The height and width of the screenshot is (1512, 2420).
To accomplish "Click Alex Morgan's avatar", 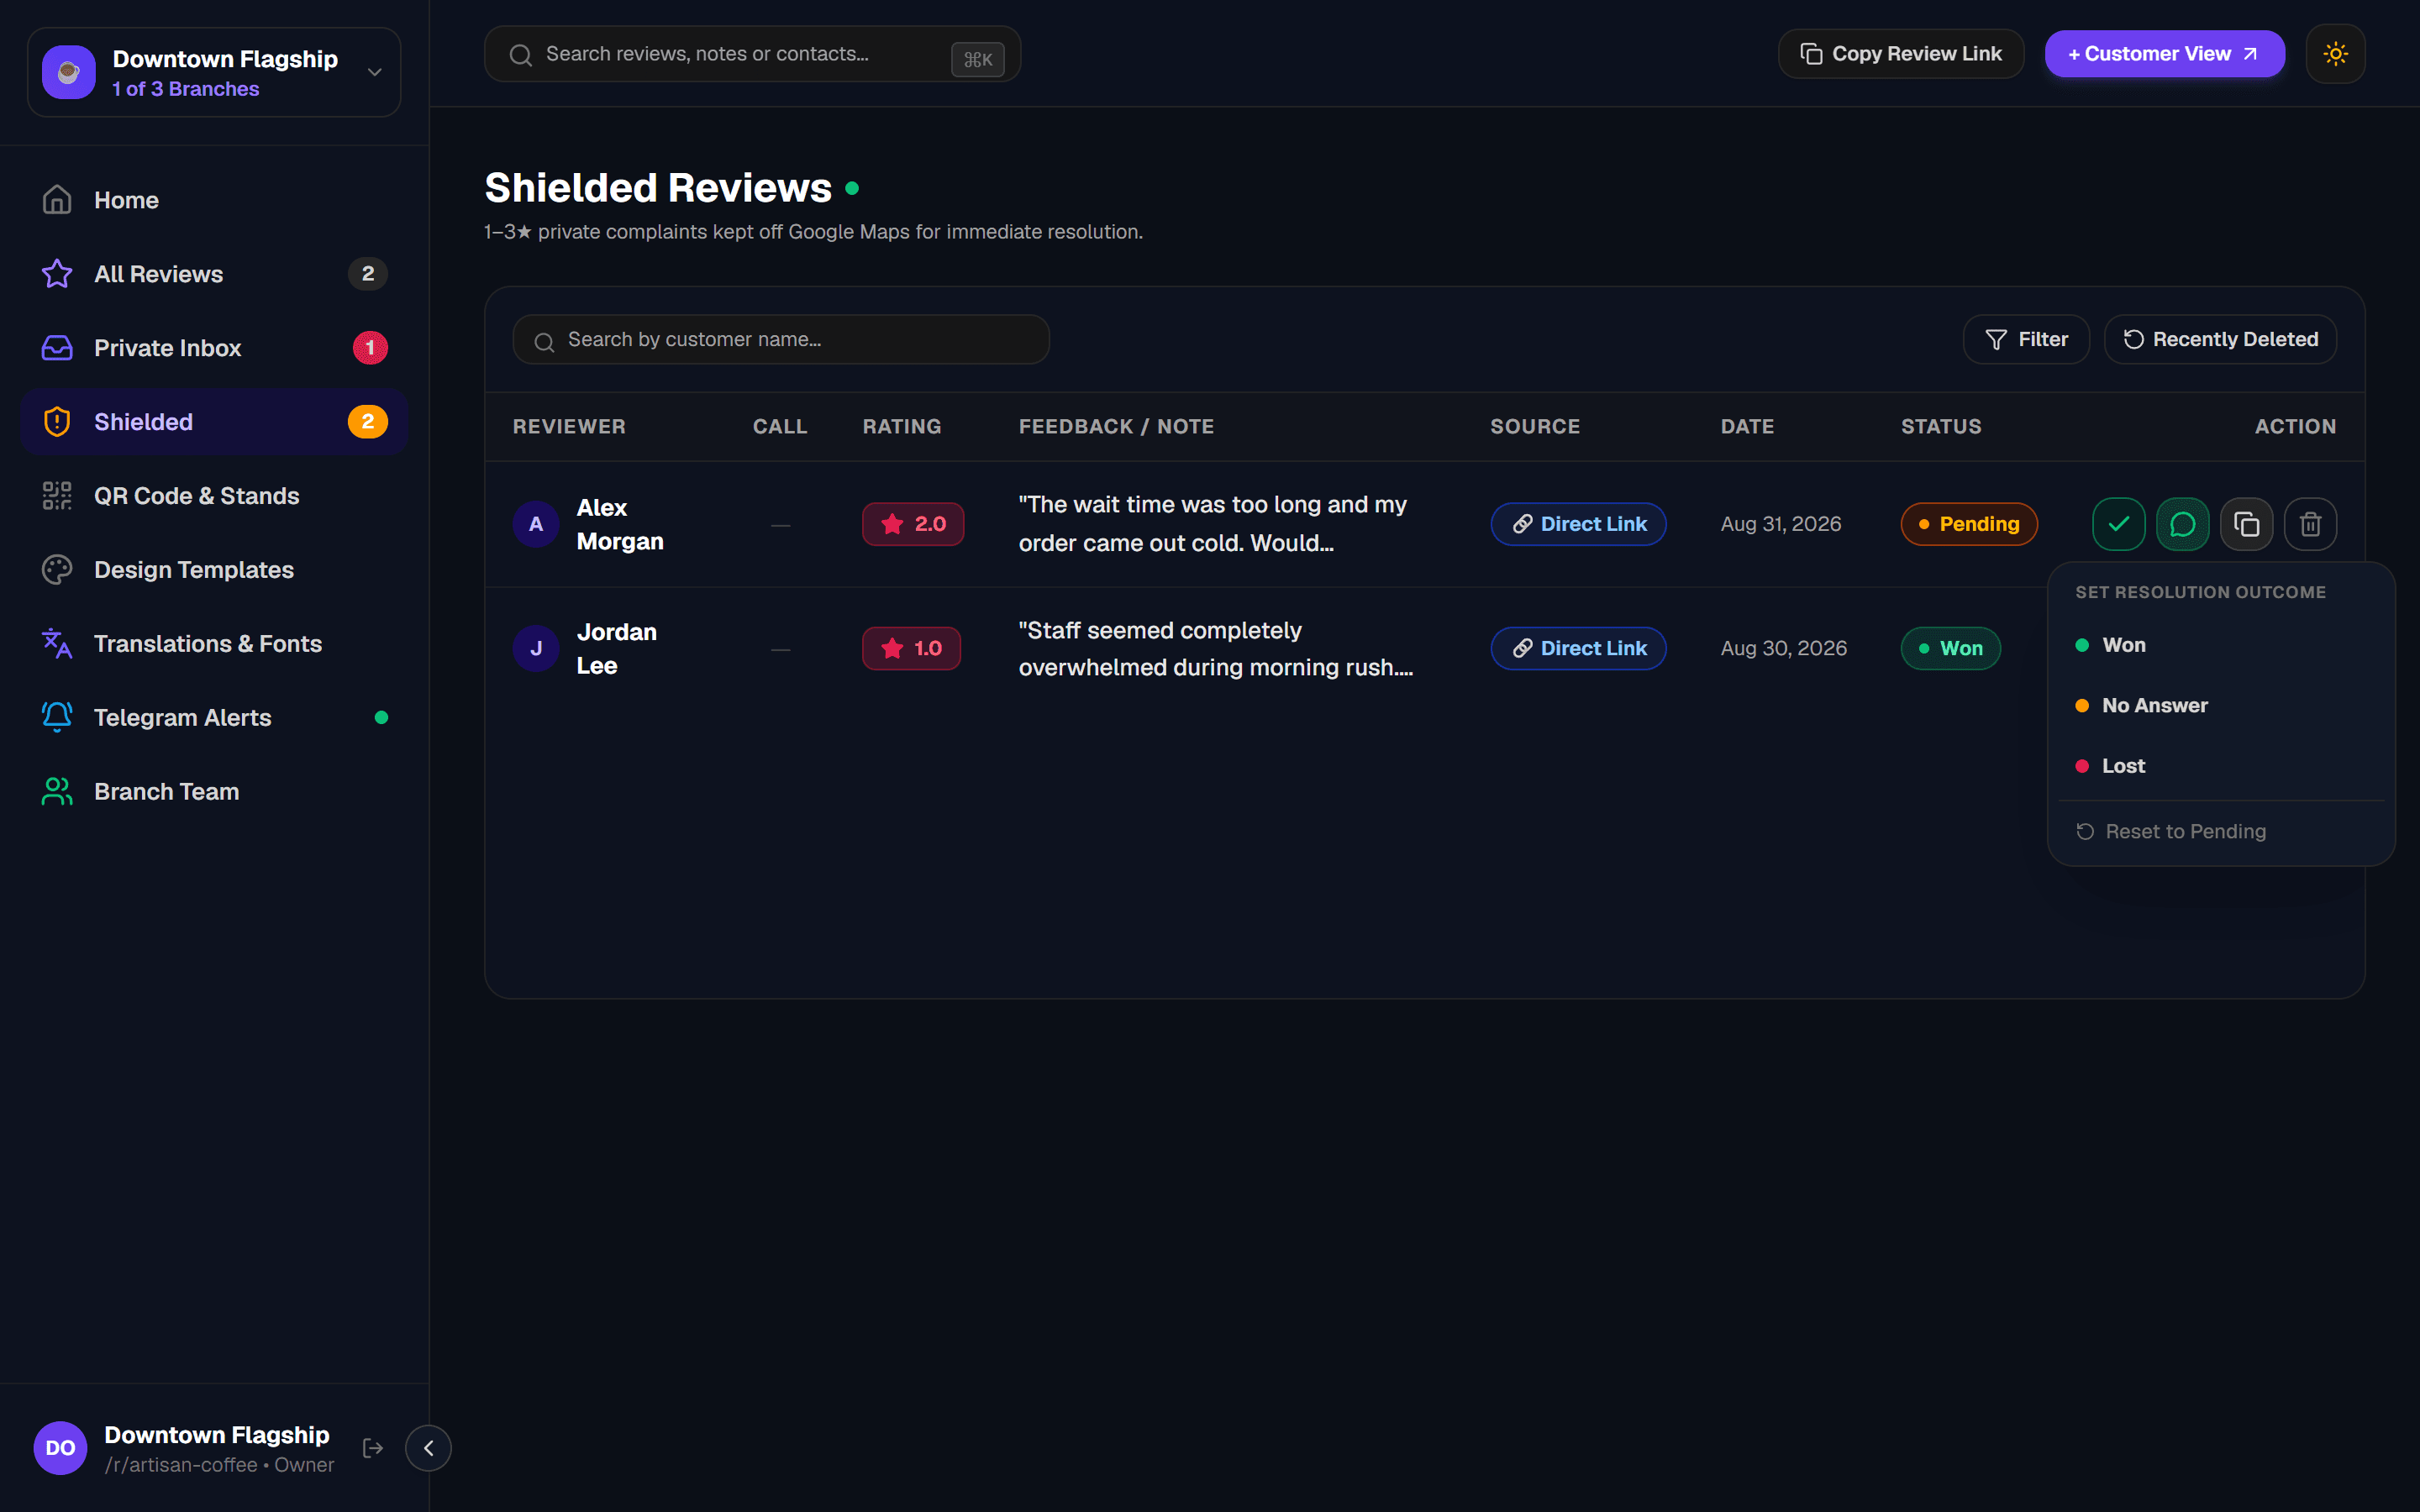I will 536,524.
